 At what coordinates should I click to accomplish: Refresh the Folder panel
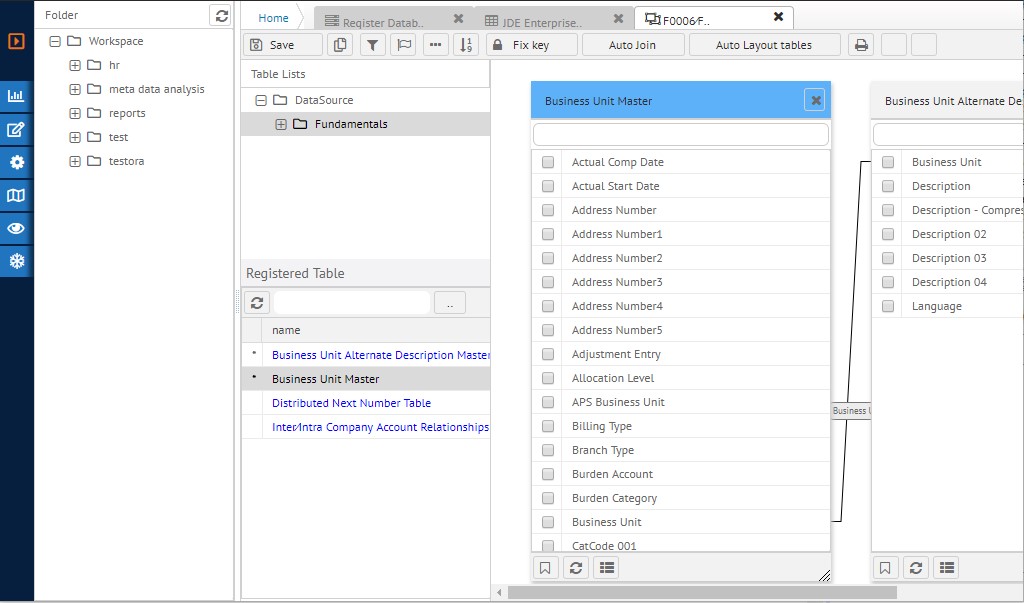click(221, 15)
